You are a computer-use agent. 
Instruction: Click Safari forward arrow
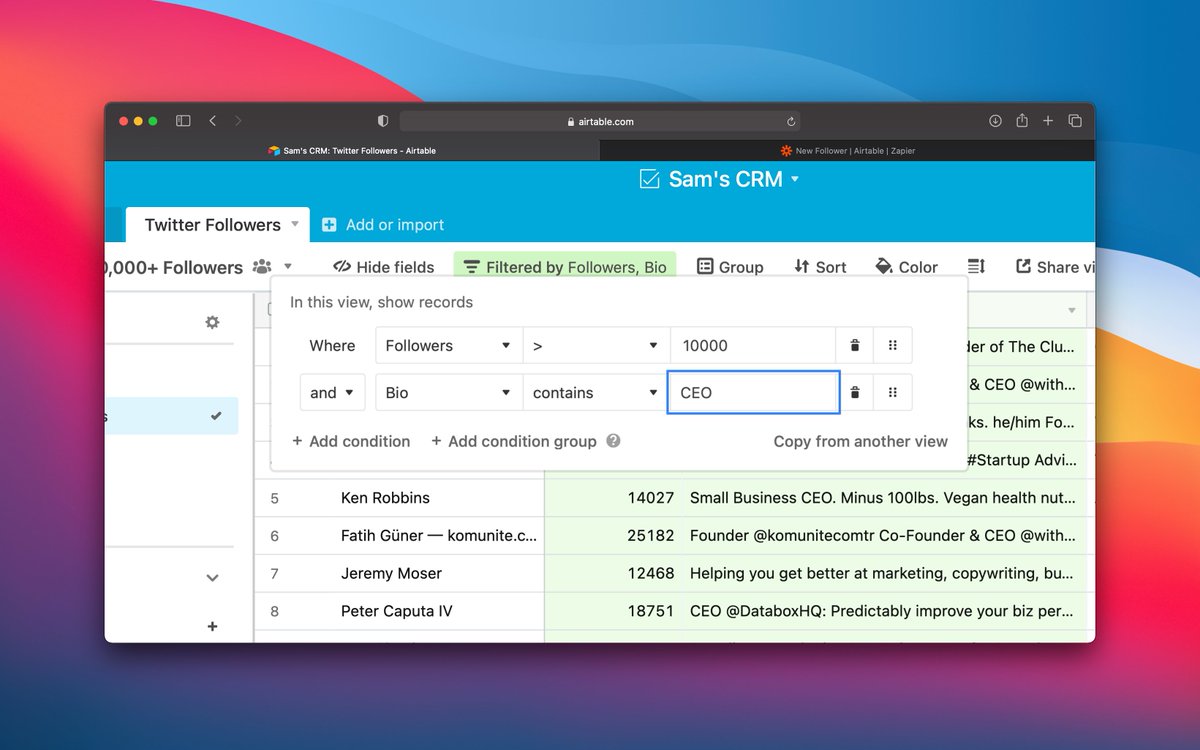238,121
